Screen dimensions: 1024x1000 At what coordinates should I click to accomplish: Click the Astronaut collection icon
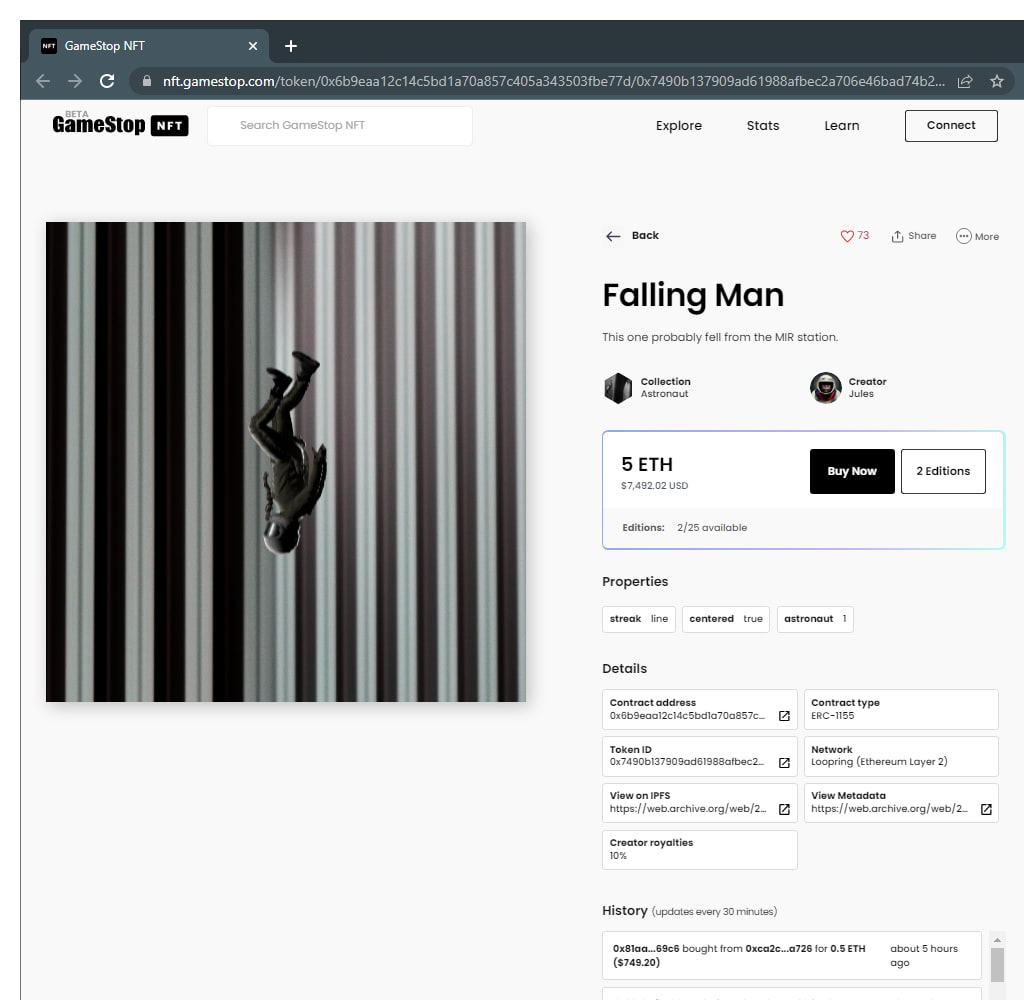click(x=618, y=388)
